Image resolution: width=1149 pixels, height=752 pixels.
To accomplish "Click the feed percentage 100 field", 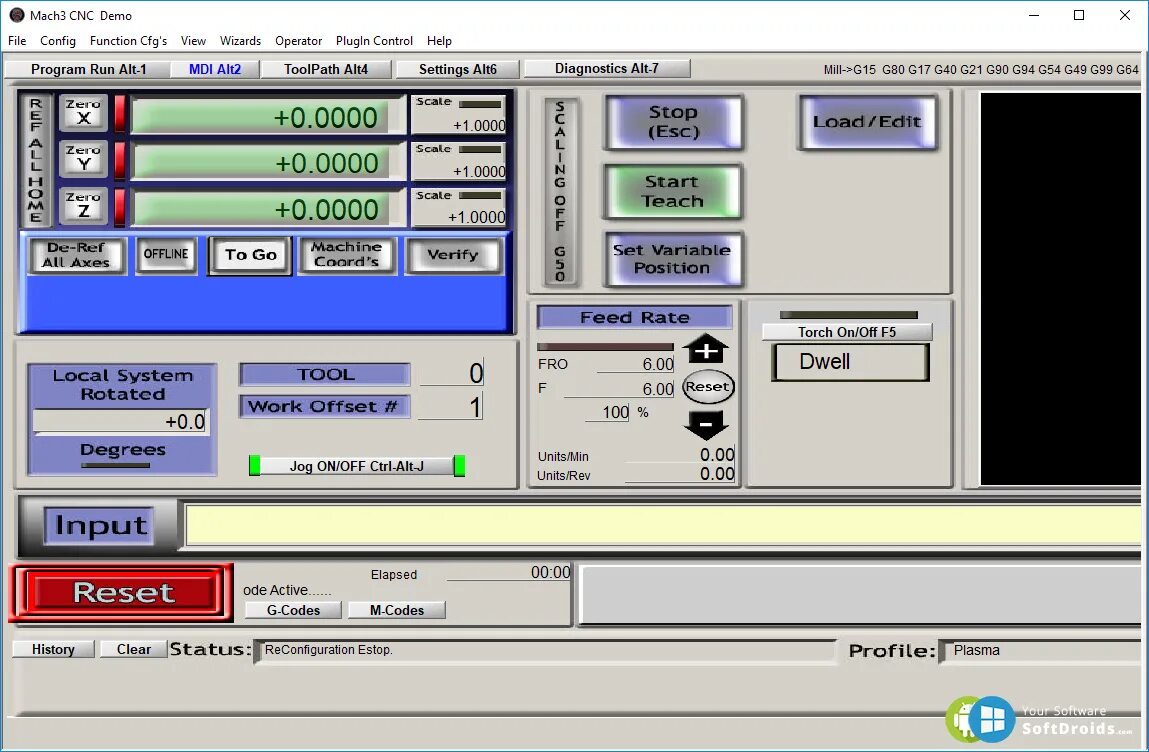I will [607, 413].
